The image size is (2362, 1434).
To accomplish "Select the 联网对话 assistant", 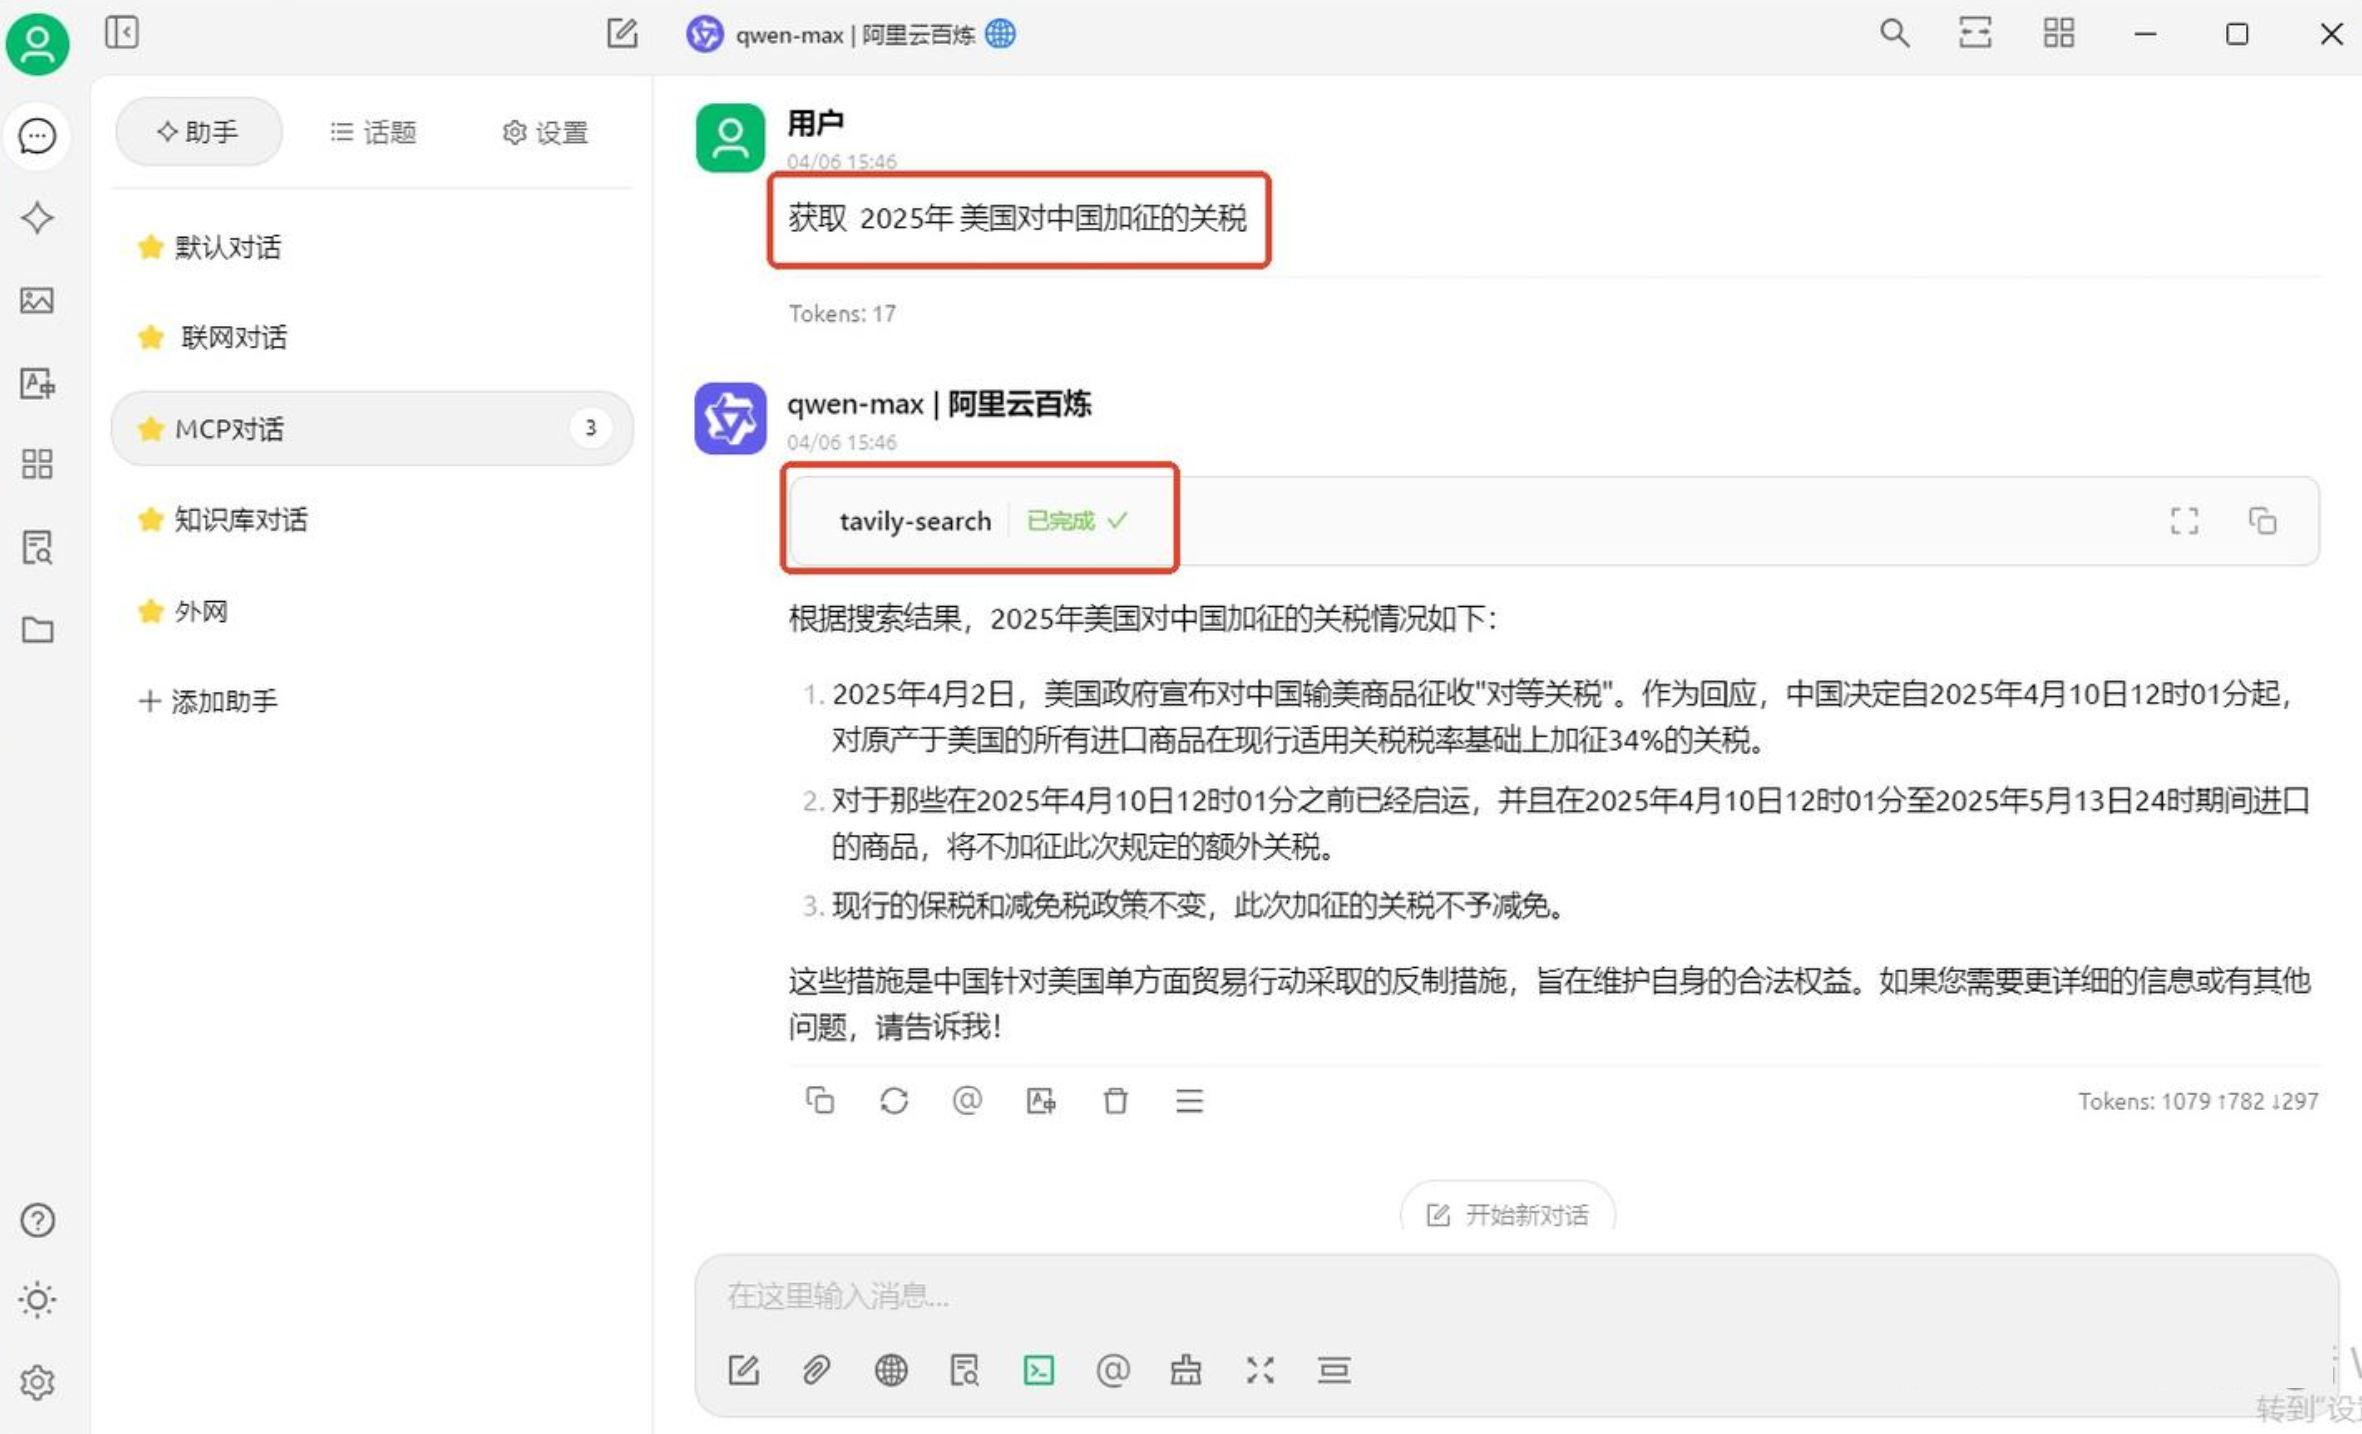I will tap(372, 337).
